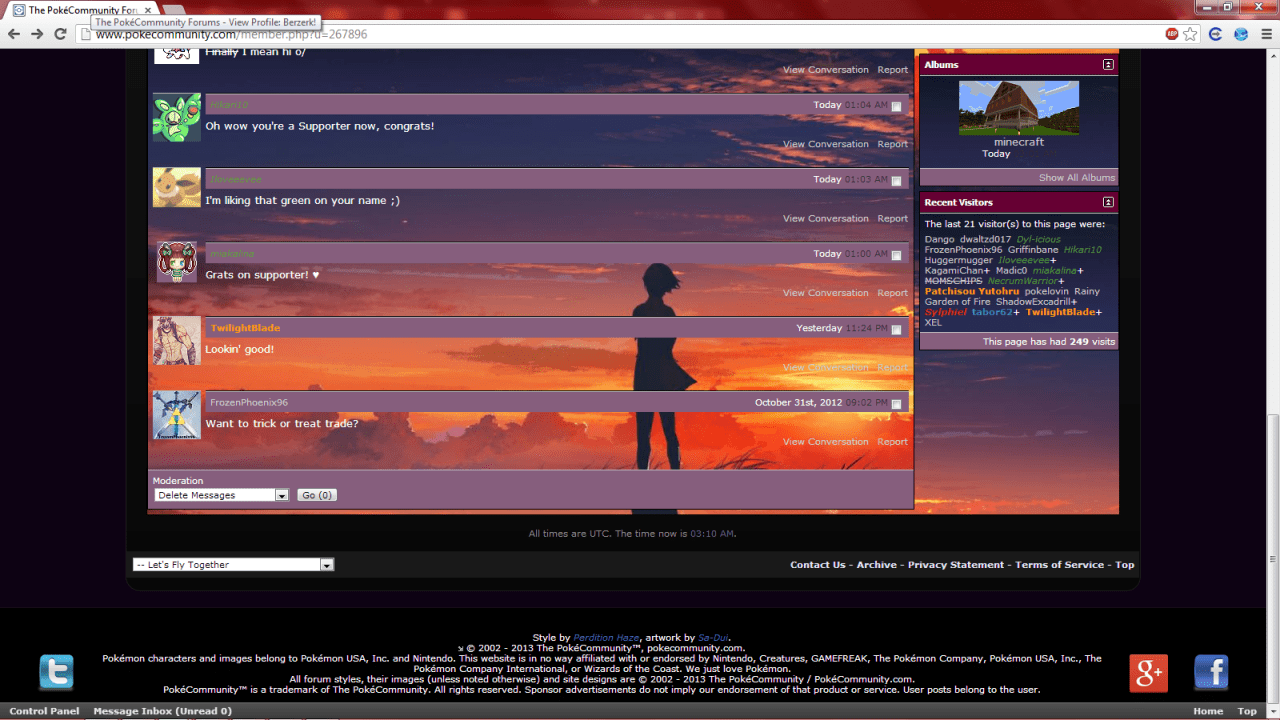
Task: Open the Twitter icon in the footer
Action: tap(56, 673)
